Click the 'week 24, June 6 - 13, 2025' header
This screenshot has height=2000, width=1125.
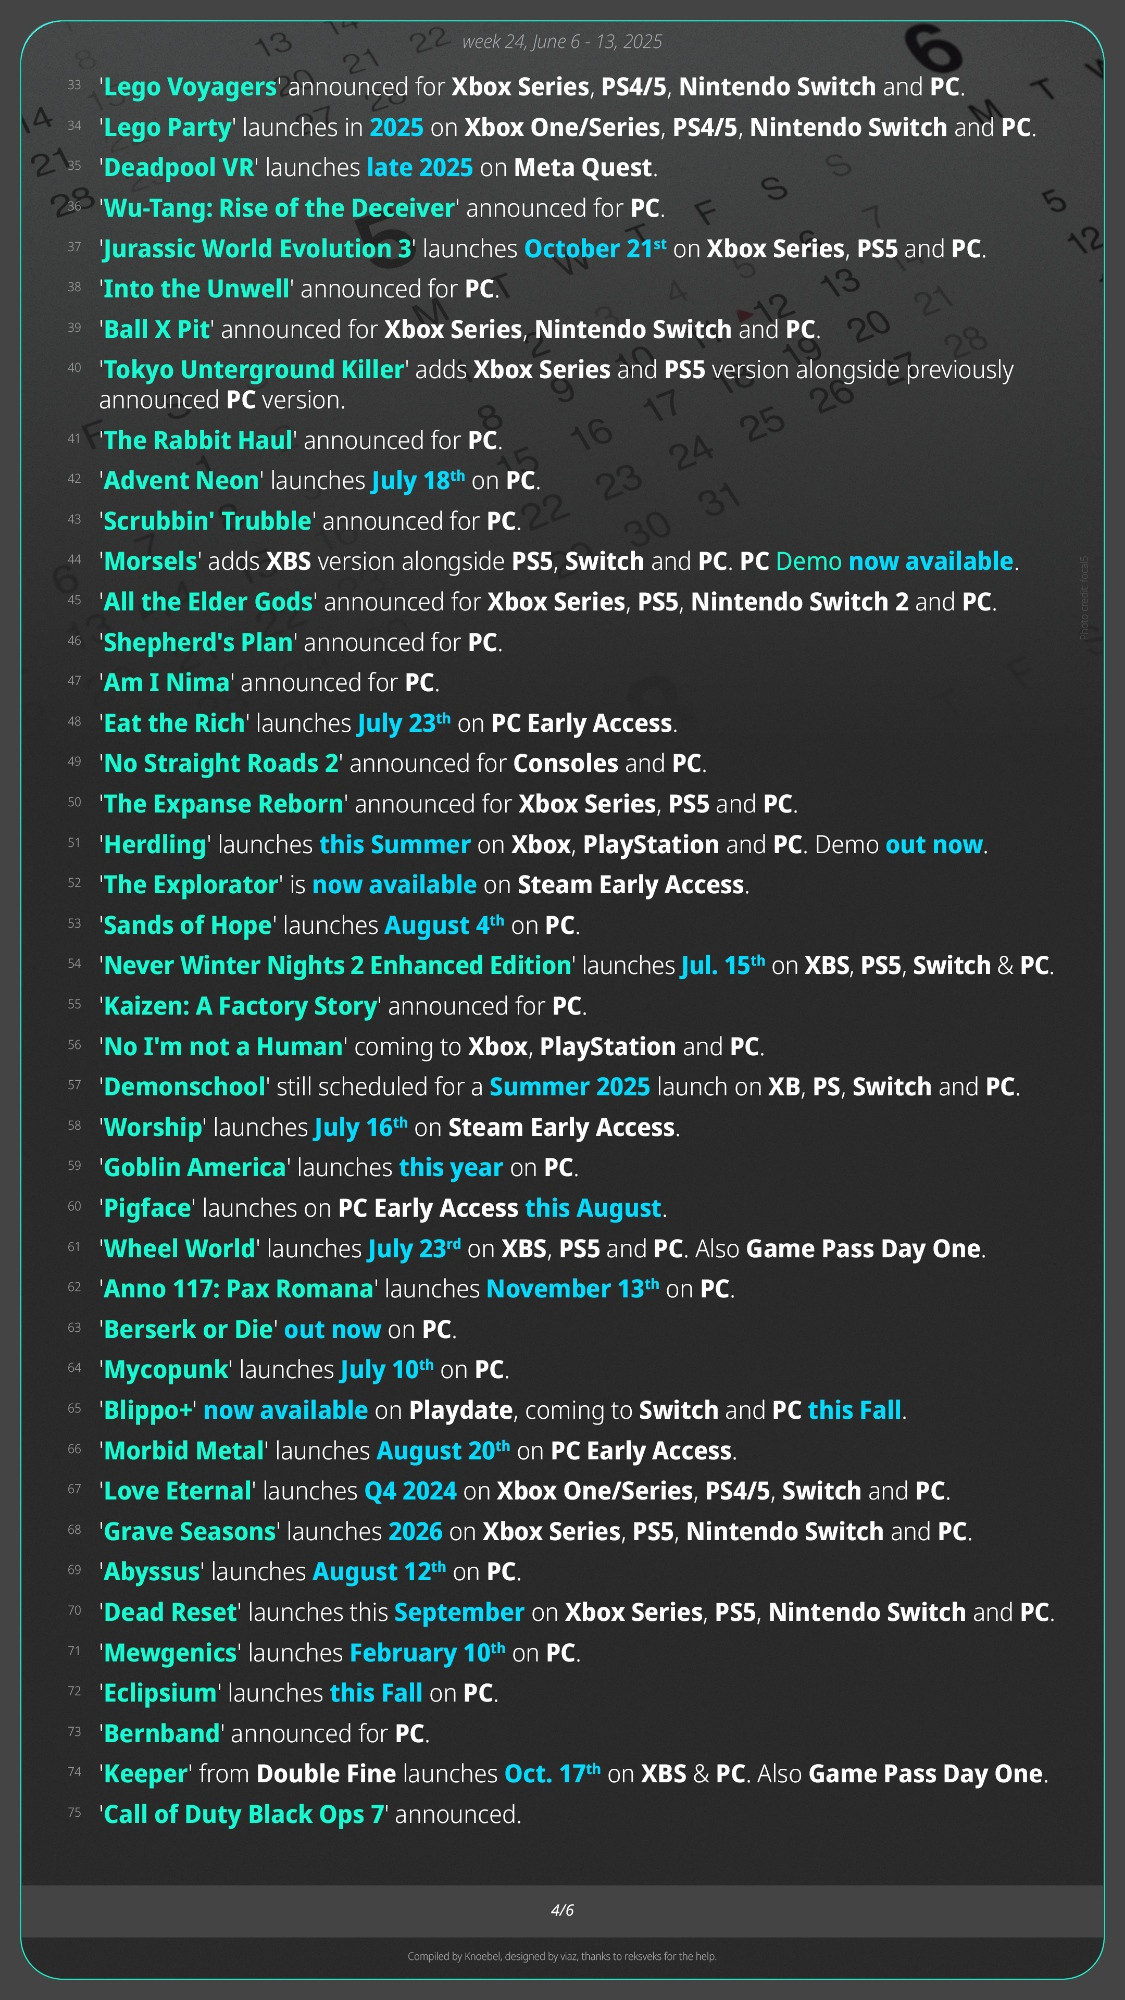[x=562, y=41]
